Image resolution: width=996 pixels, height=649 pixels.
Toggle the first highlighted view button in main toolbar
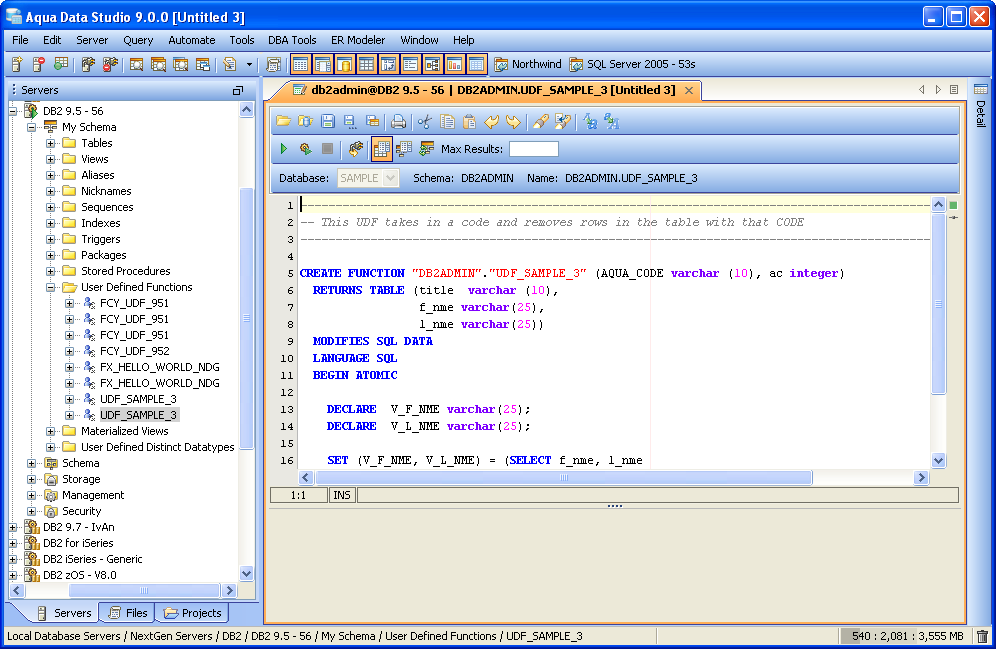click(300, 65)
